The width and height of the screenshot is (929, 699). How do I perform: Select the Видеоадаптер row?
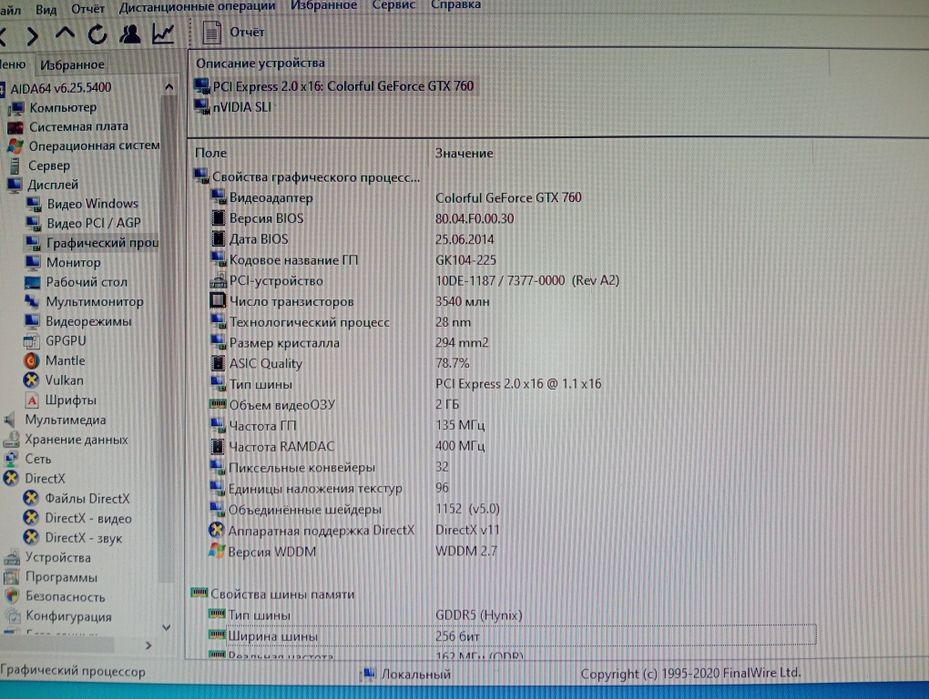[396, 198]
